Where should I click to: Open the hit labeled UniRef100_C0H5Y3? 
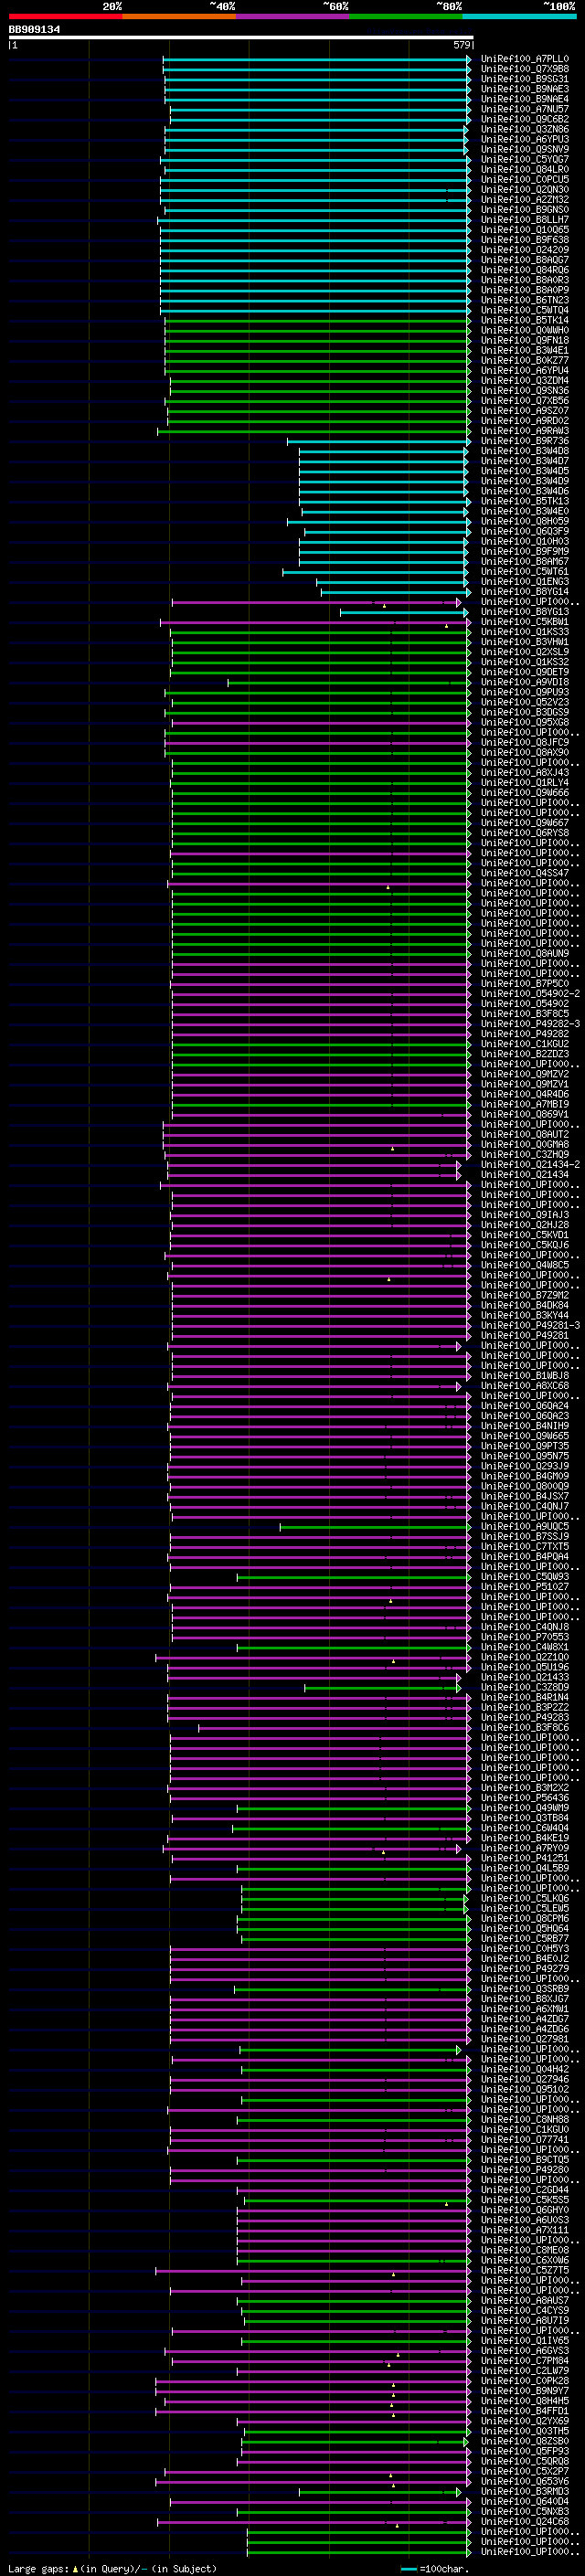525,1949
